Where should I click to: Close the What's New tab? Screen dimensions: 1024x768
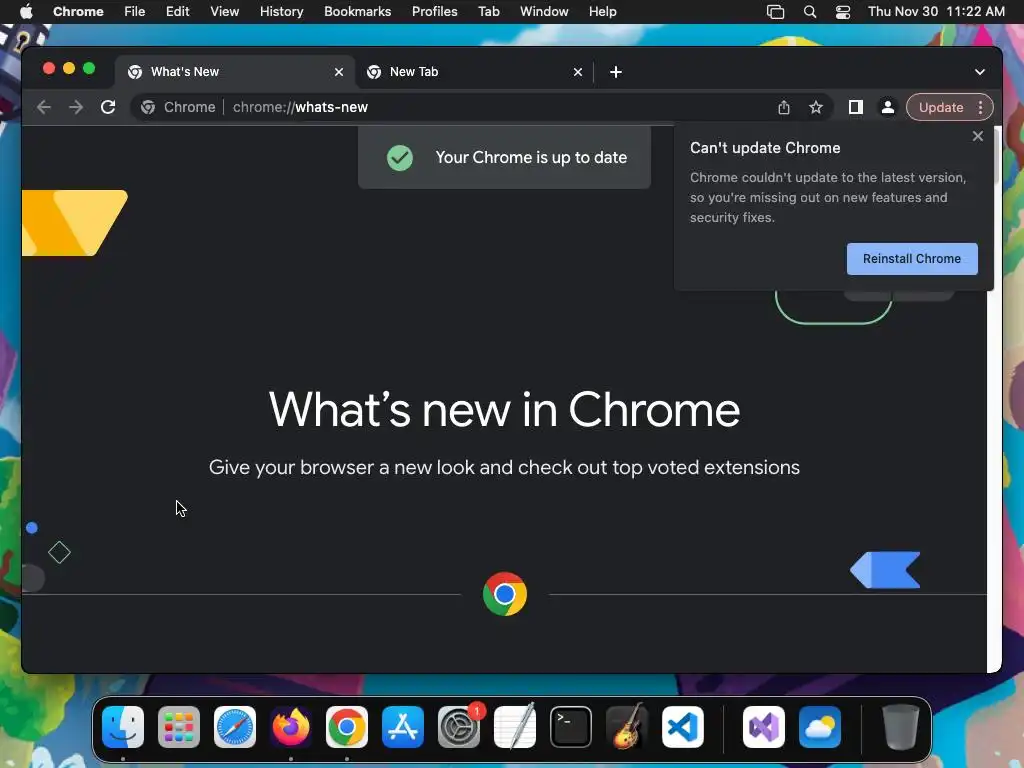pyautogui.click(x=339, y=72)
